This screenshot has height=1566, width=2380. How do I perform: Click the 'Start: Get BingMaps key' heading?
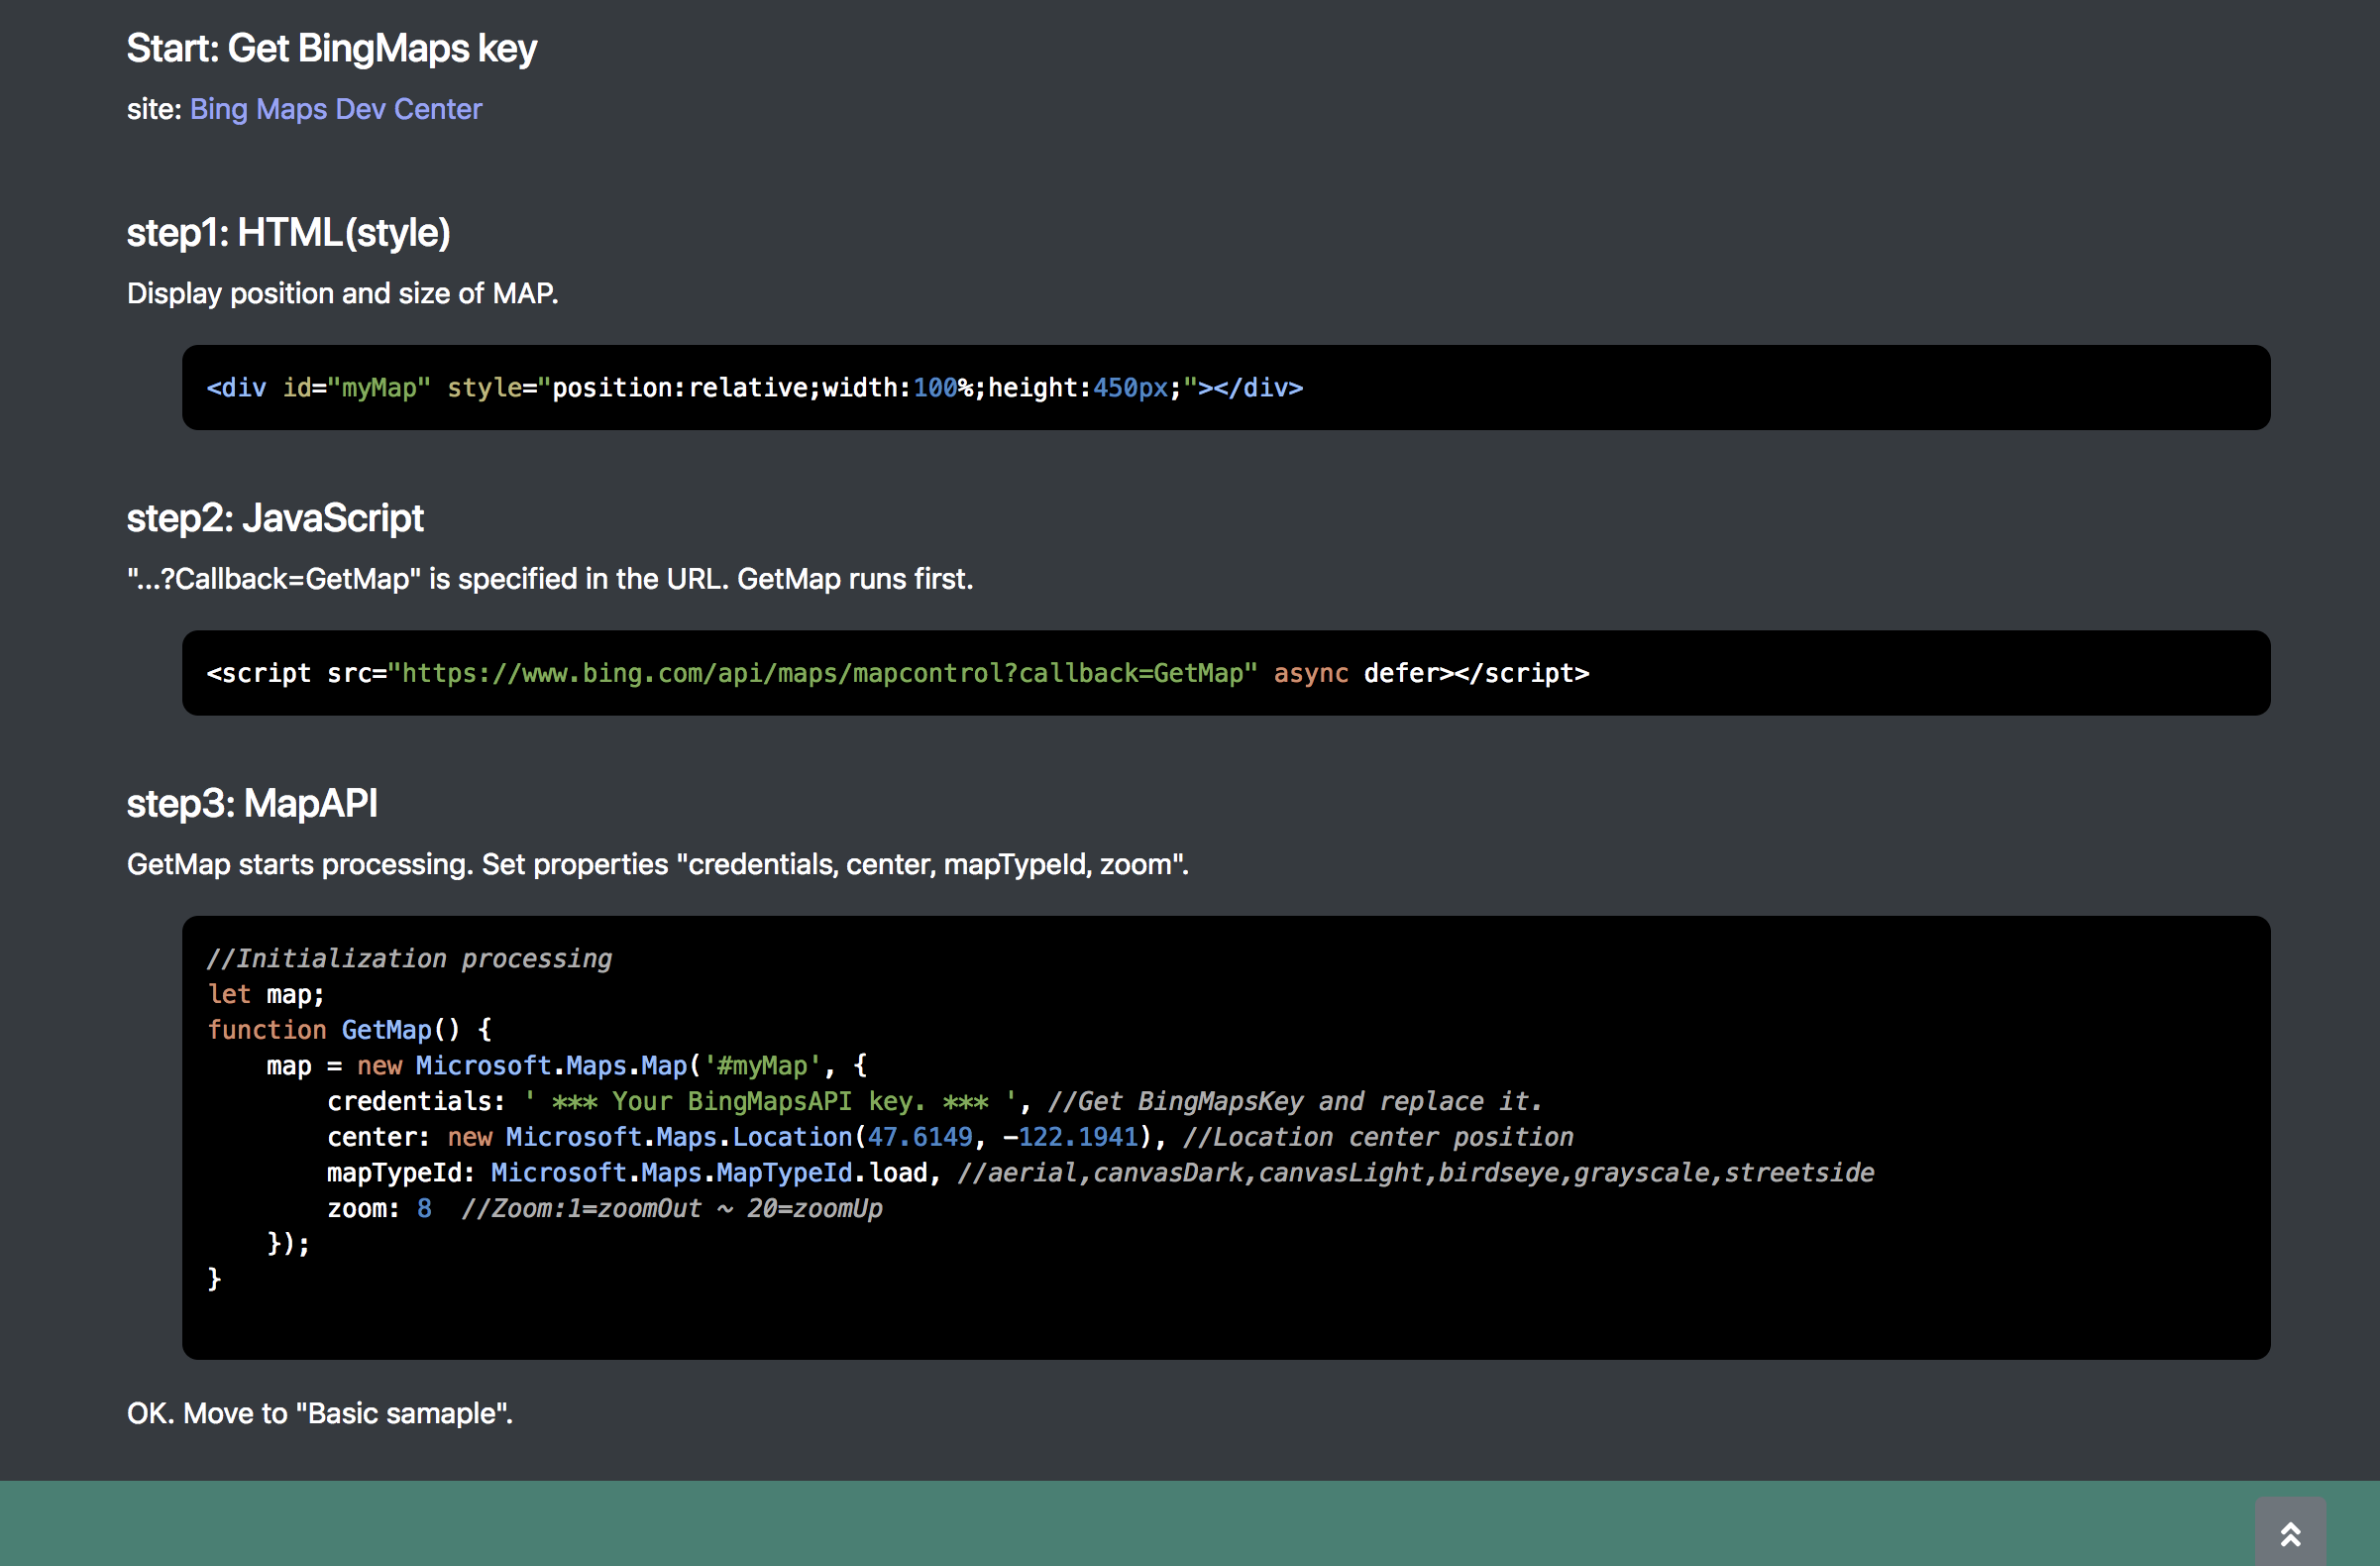click(331, 49)
